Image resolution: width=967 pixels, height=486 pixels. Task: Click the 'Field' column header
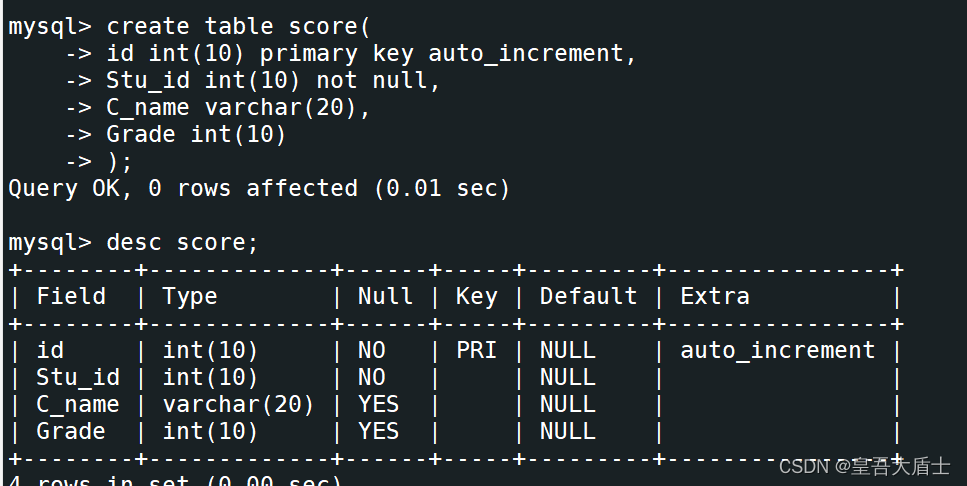[x=71, y=296]
